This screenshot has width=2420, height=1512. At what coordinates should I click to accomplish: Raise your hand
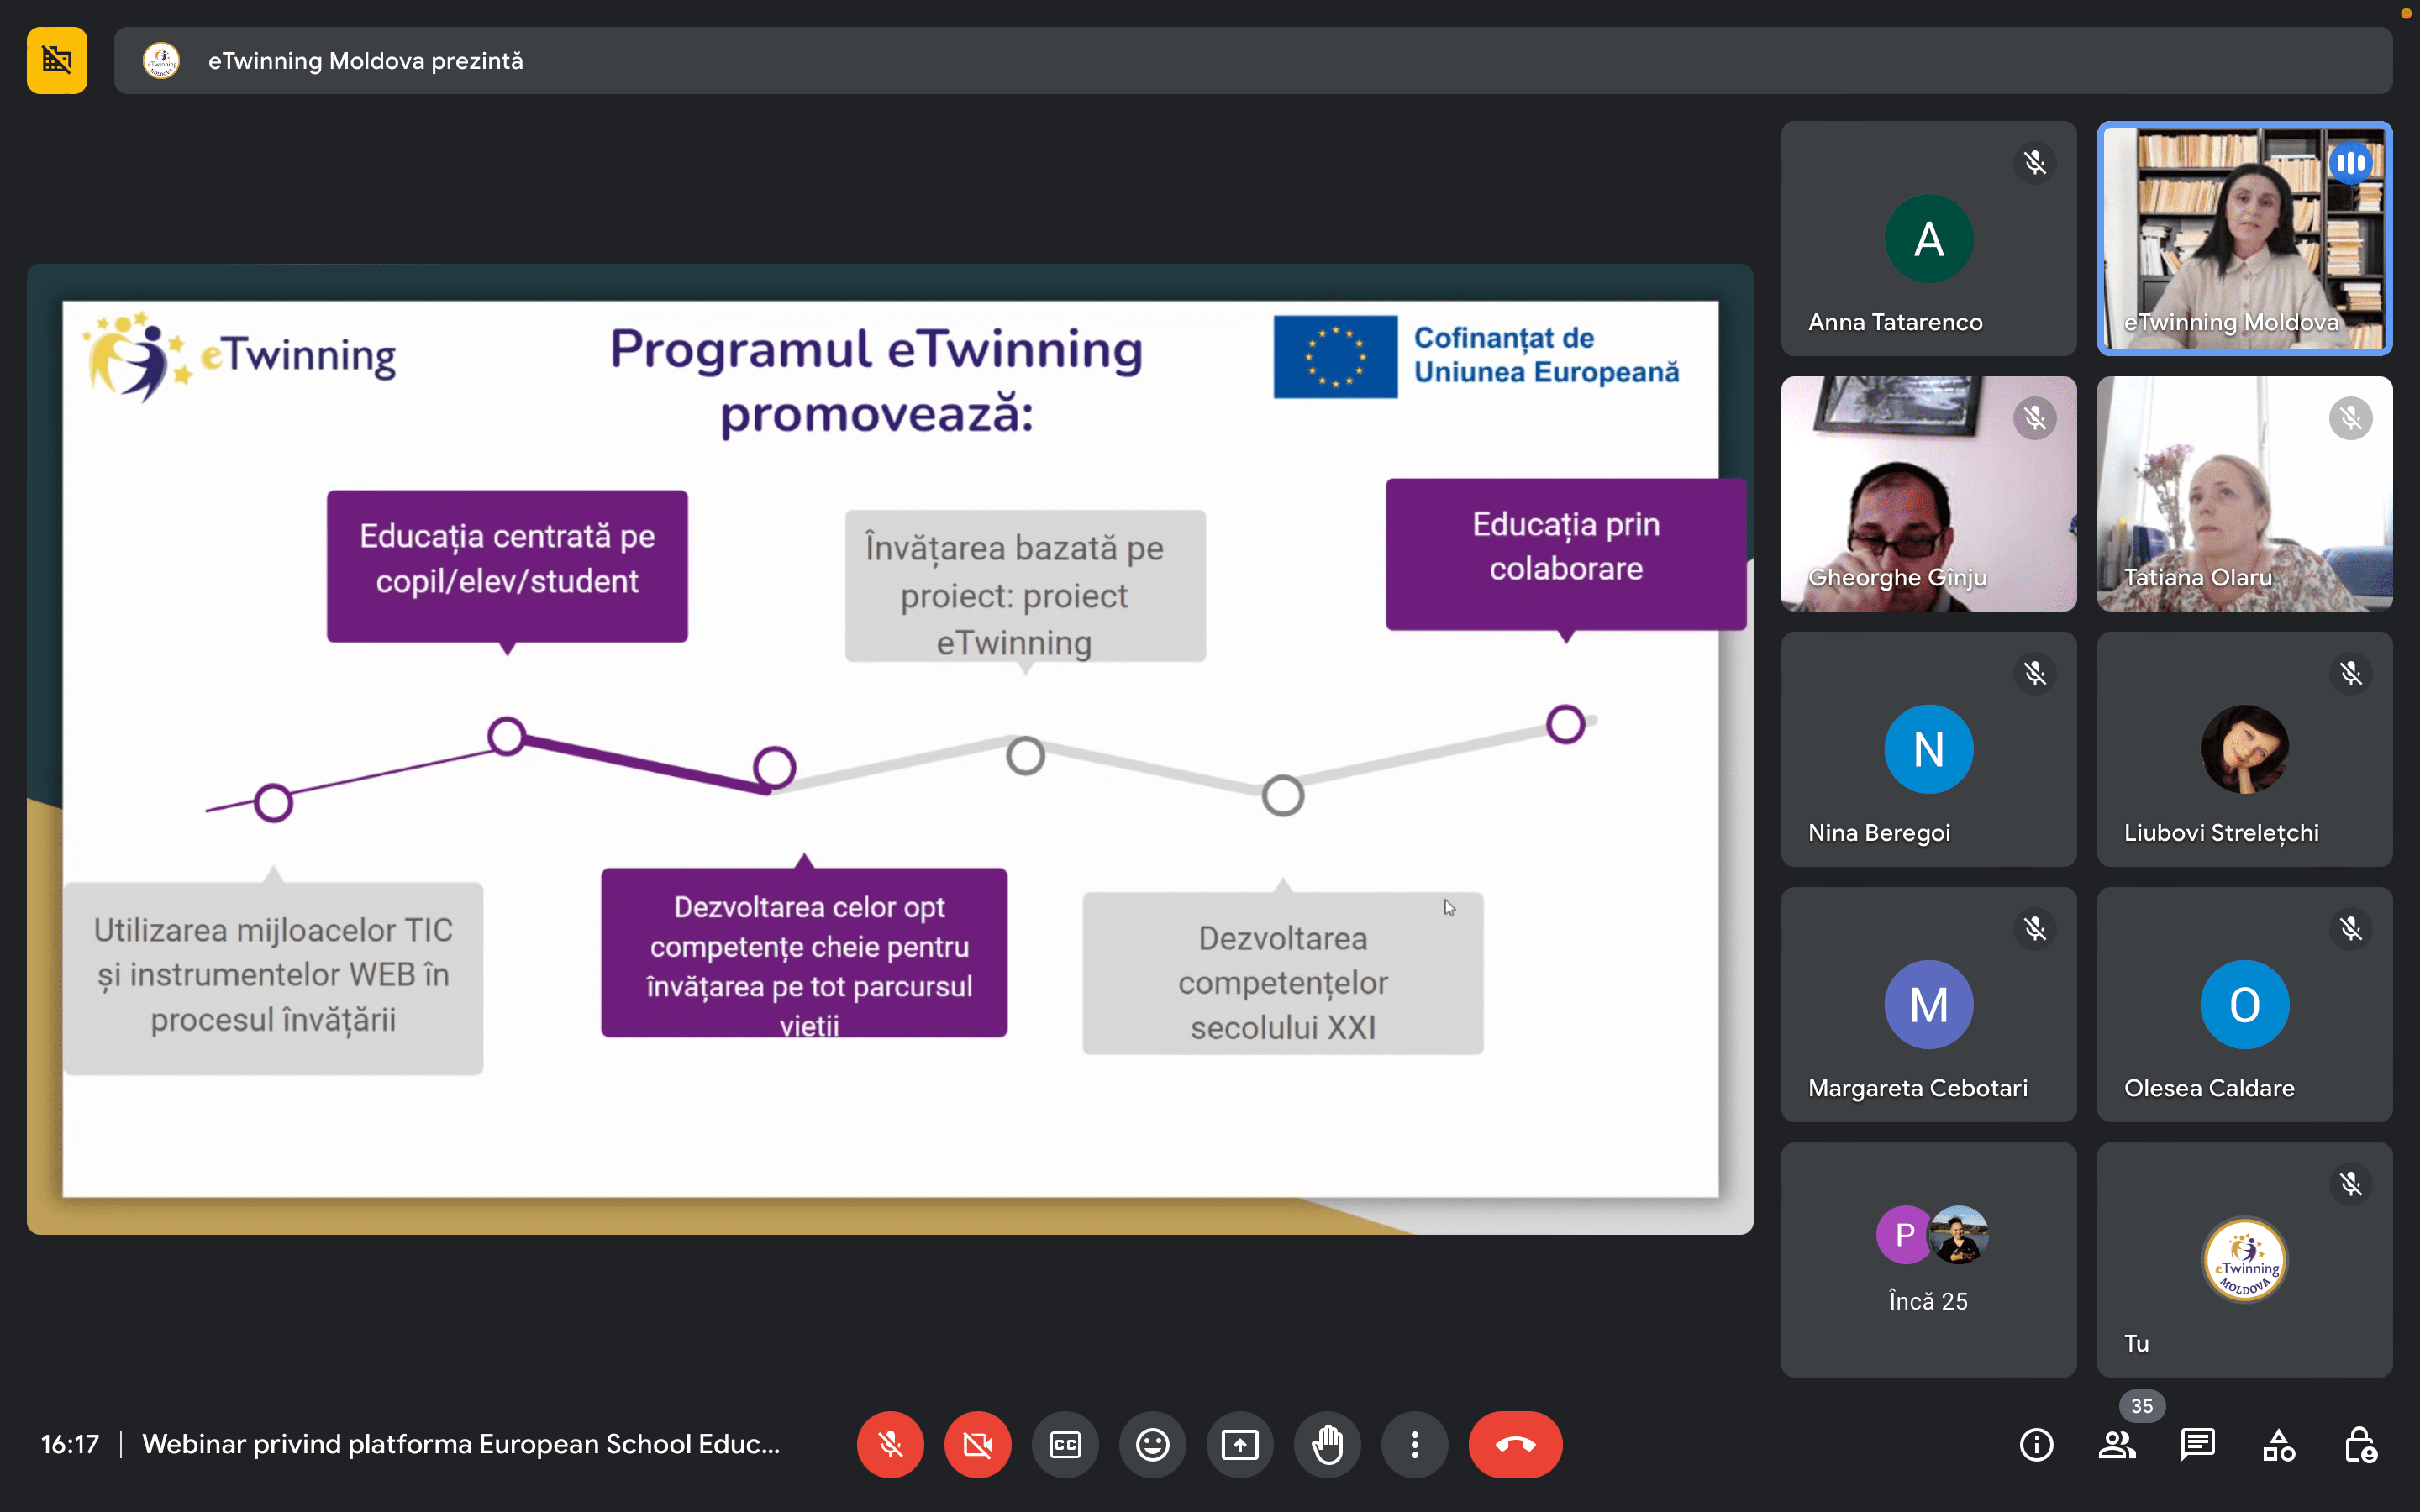pos(1327,1444)
